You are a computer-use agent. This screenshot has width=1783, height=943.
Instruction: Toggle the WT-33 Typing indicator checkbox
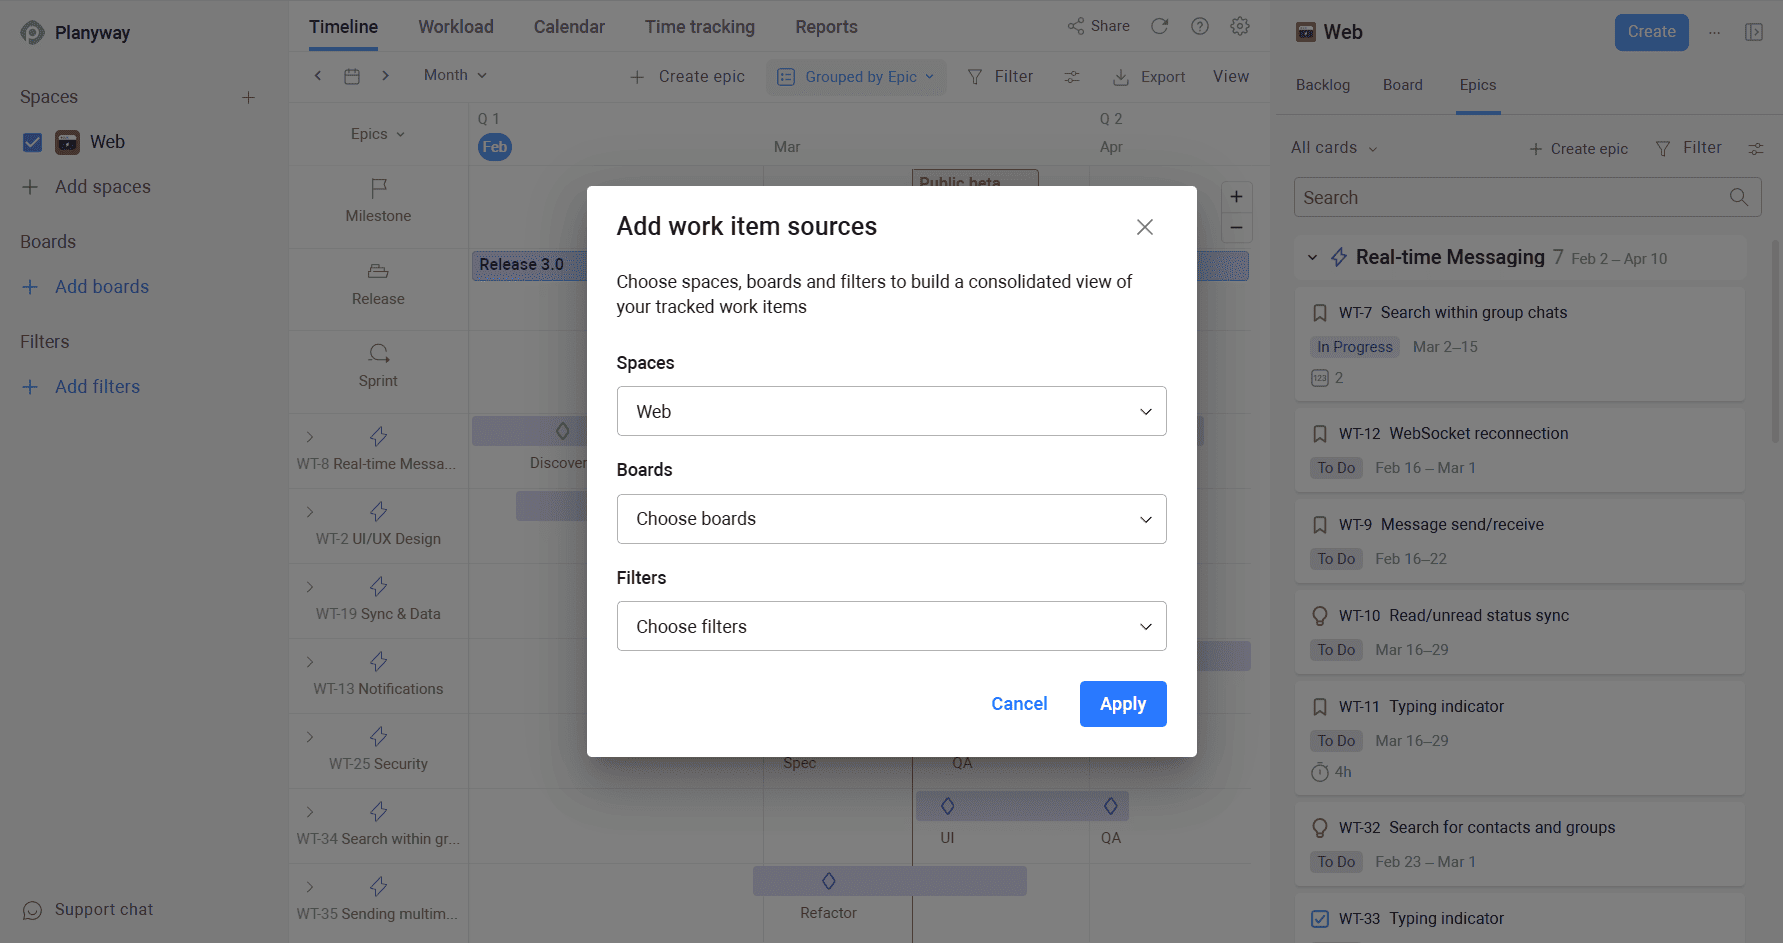coord(1320,918)
